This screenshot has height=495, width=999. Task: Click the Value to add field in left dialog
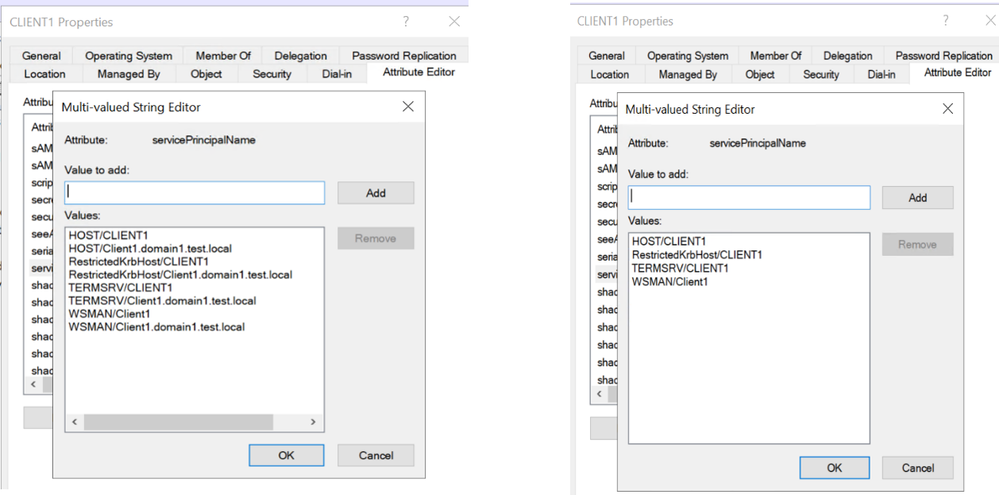point(195,192)
